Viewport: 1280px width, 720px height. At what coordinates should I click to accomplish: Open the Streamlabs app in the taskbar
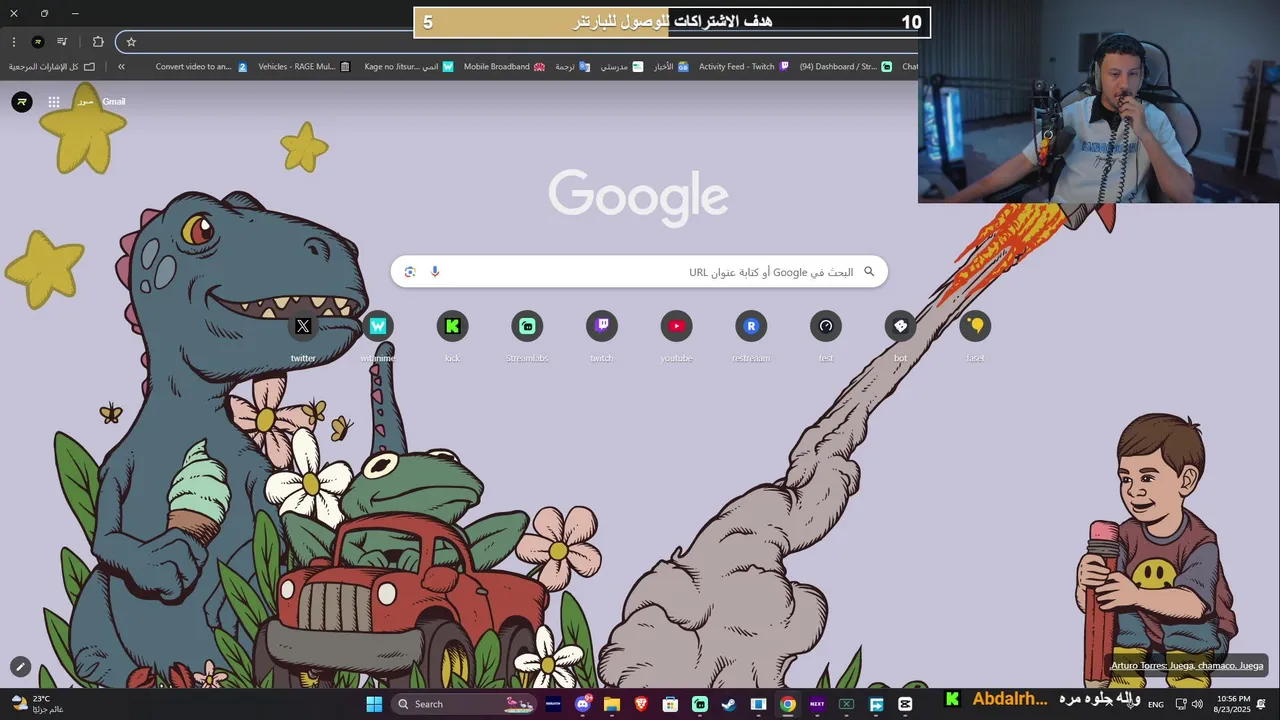pyautogui.click(x=700, y=704)
